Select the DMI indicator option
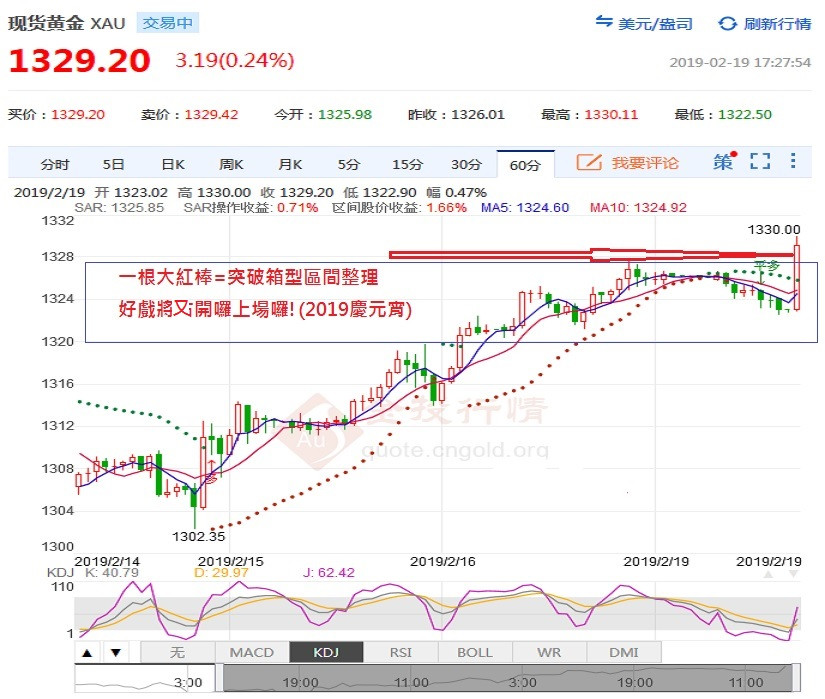This screenshot has height=699, width=825. pos(623,652)
